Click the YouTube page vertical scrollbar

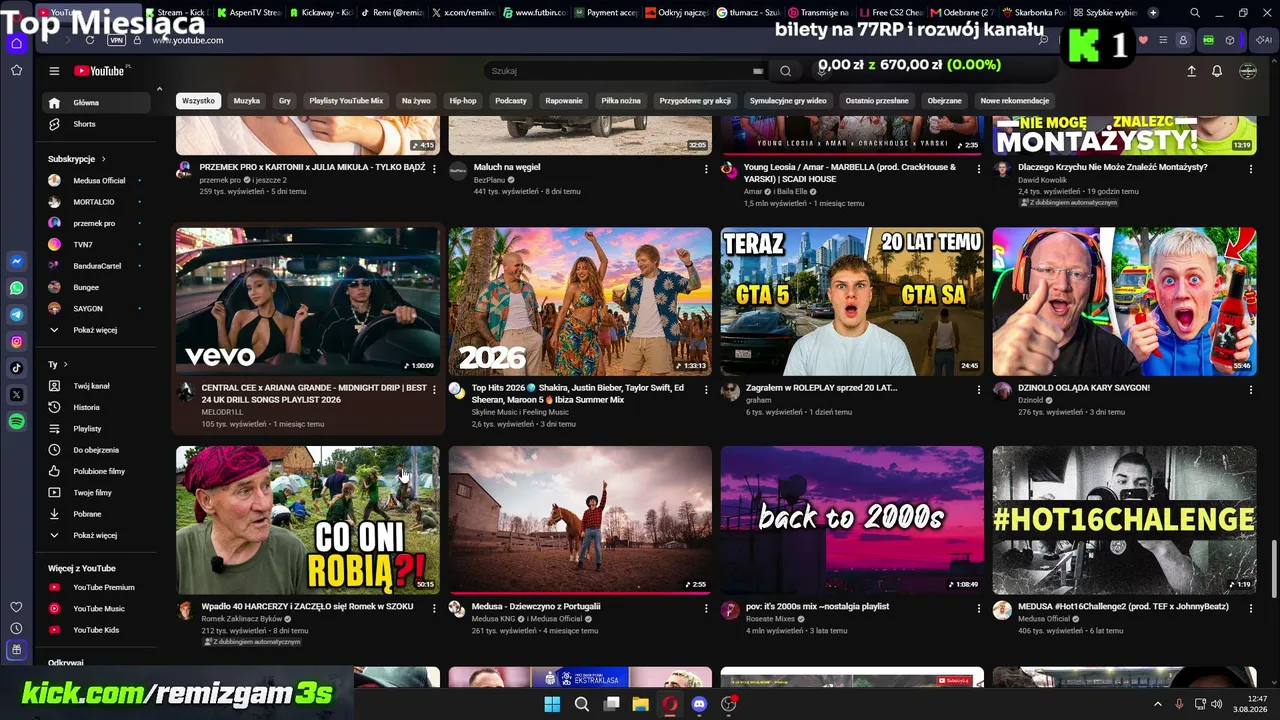click(1274, 567)
